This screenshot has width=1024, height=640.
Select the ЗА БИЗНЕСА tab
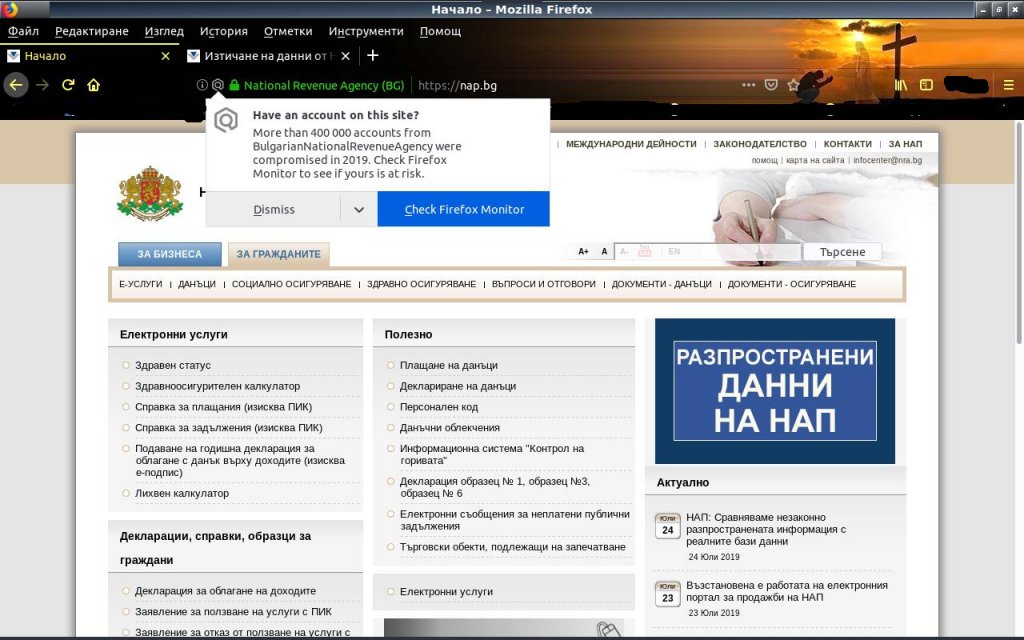[170, 254]
